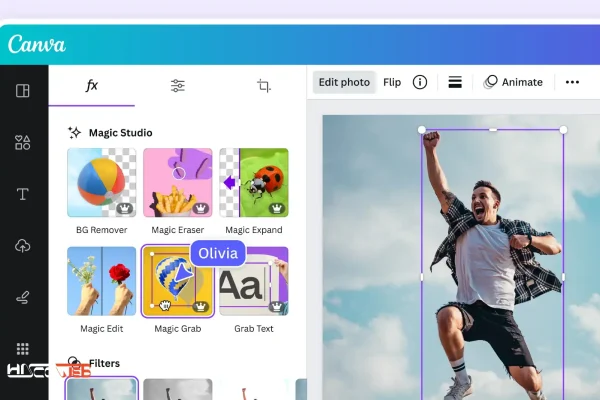600x400 pixels.
Task: Select the jumping man photo on canvas
Action: [x=493, y=264]
